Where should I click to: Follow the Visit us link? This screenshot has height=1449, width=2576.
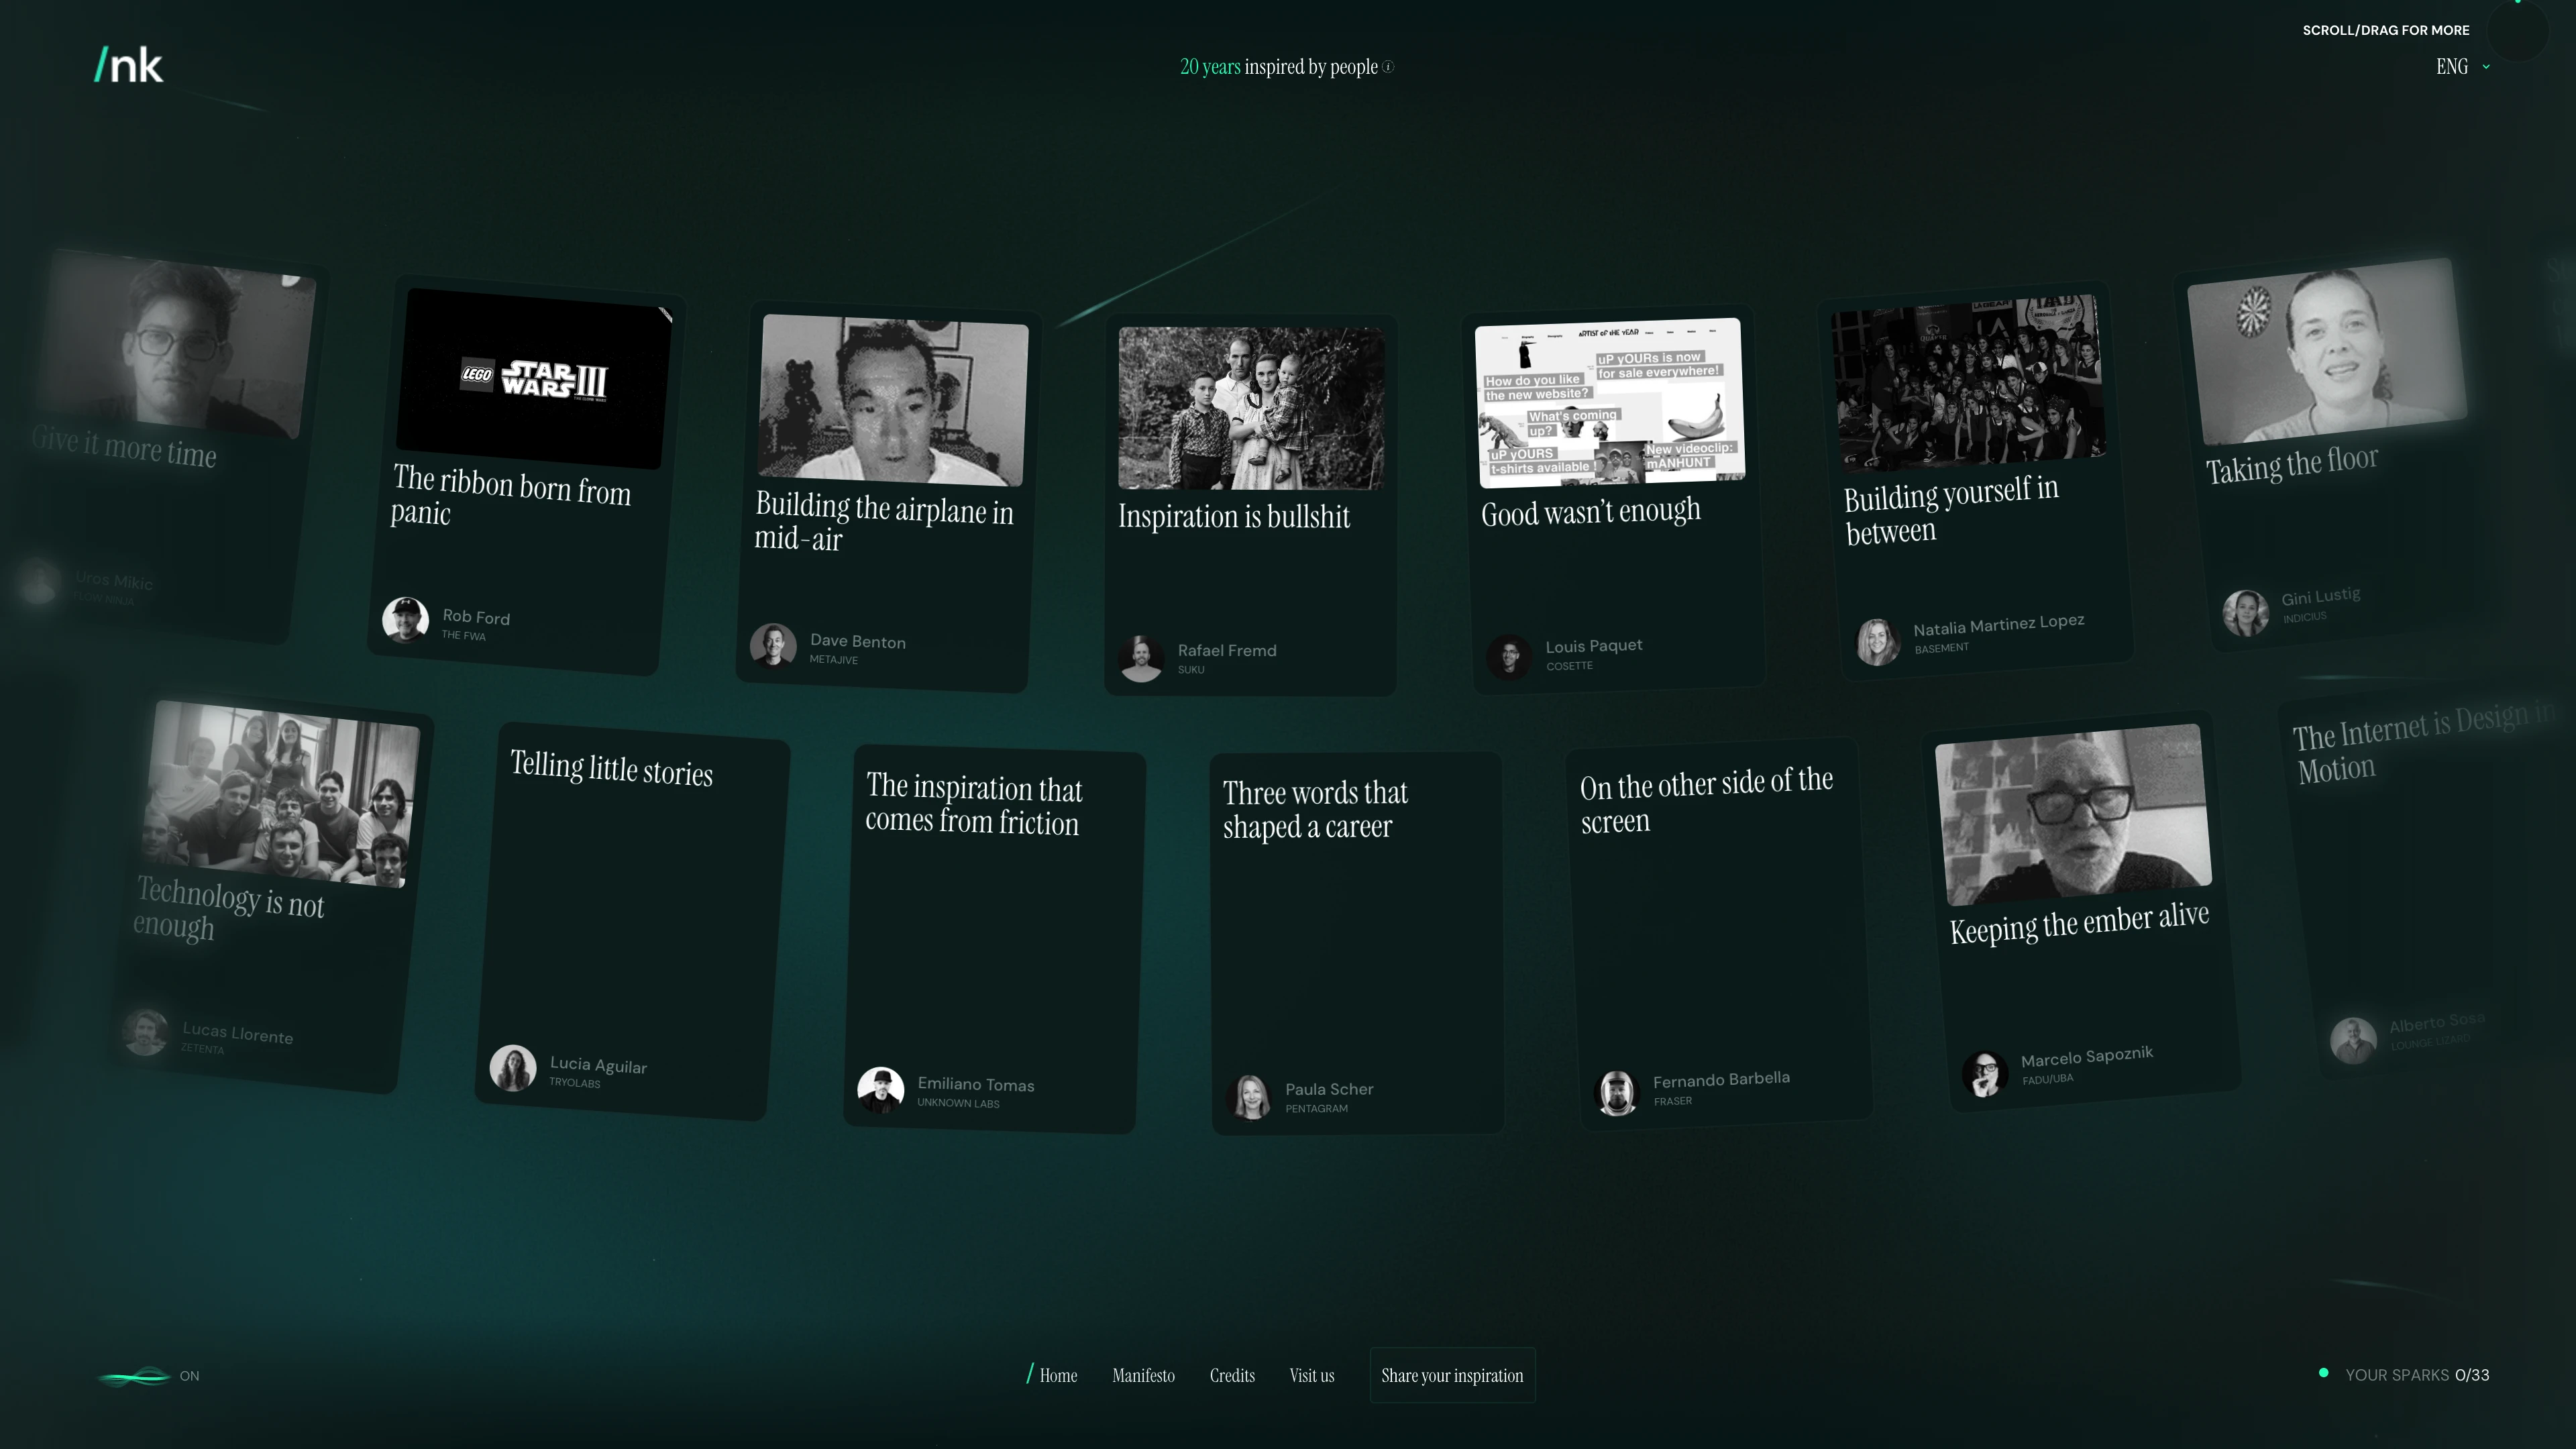(1311, 1375)
